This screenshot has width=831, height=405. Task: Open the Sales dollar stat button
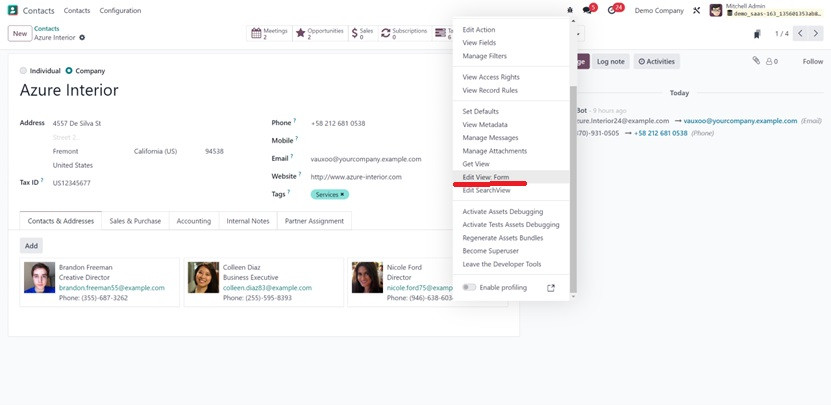click(363, 33)
